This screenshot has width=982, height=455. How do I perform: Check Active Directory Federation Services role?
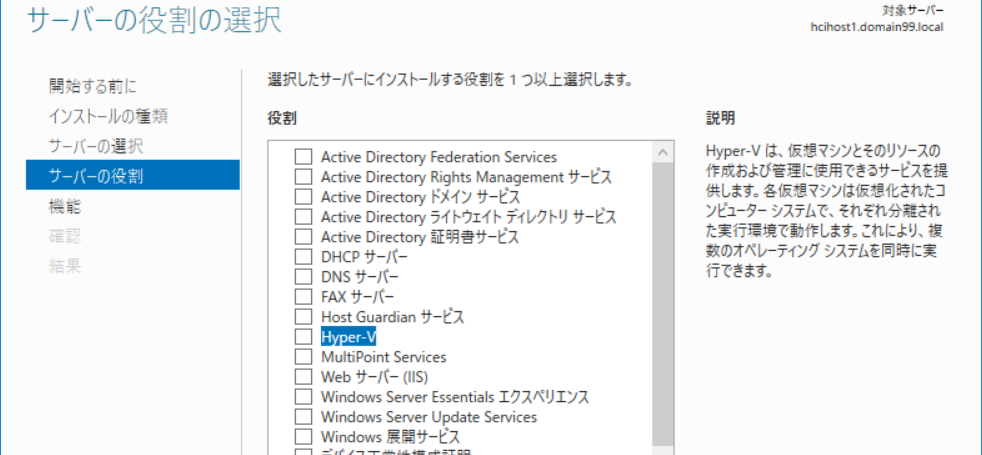pos(303,156)
